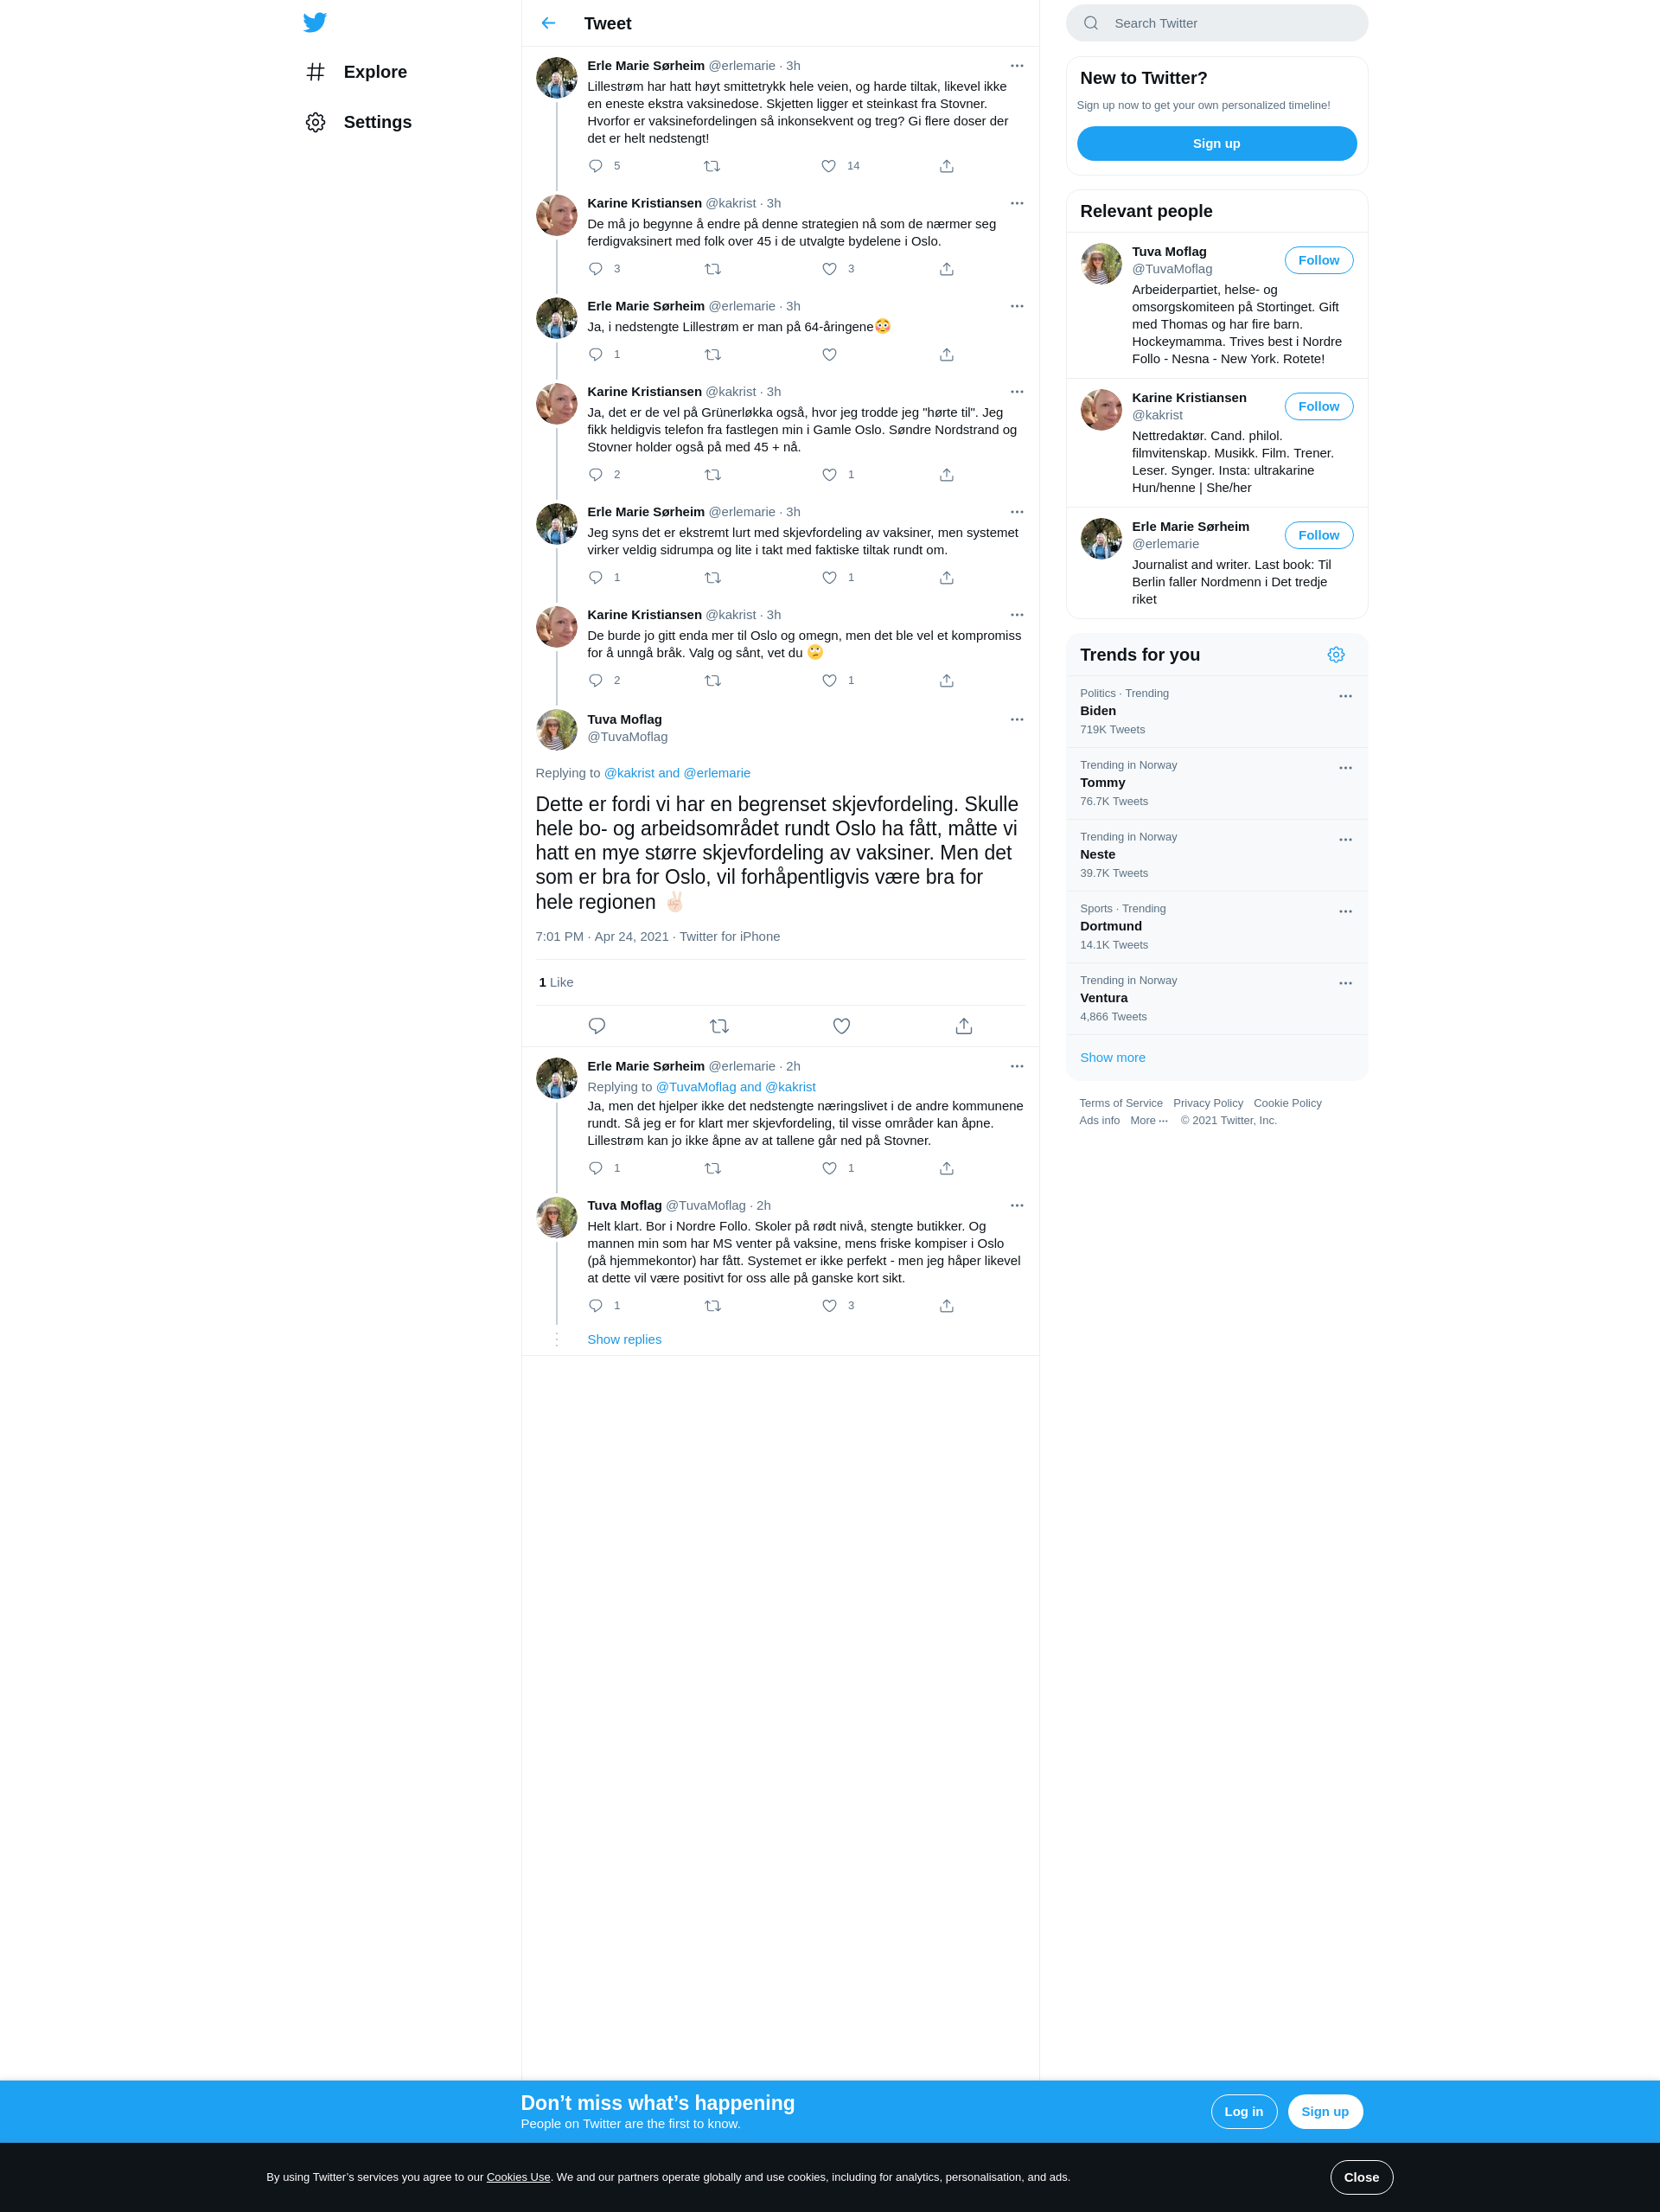This screenshot has width=1660, height=2212.
Task: Open the Settings menu item
Action: point(359,122)
